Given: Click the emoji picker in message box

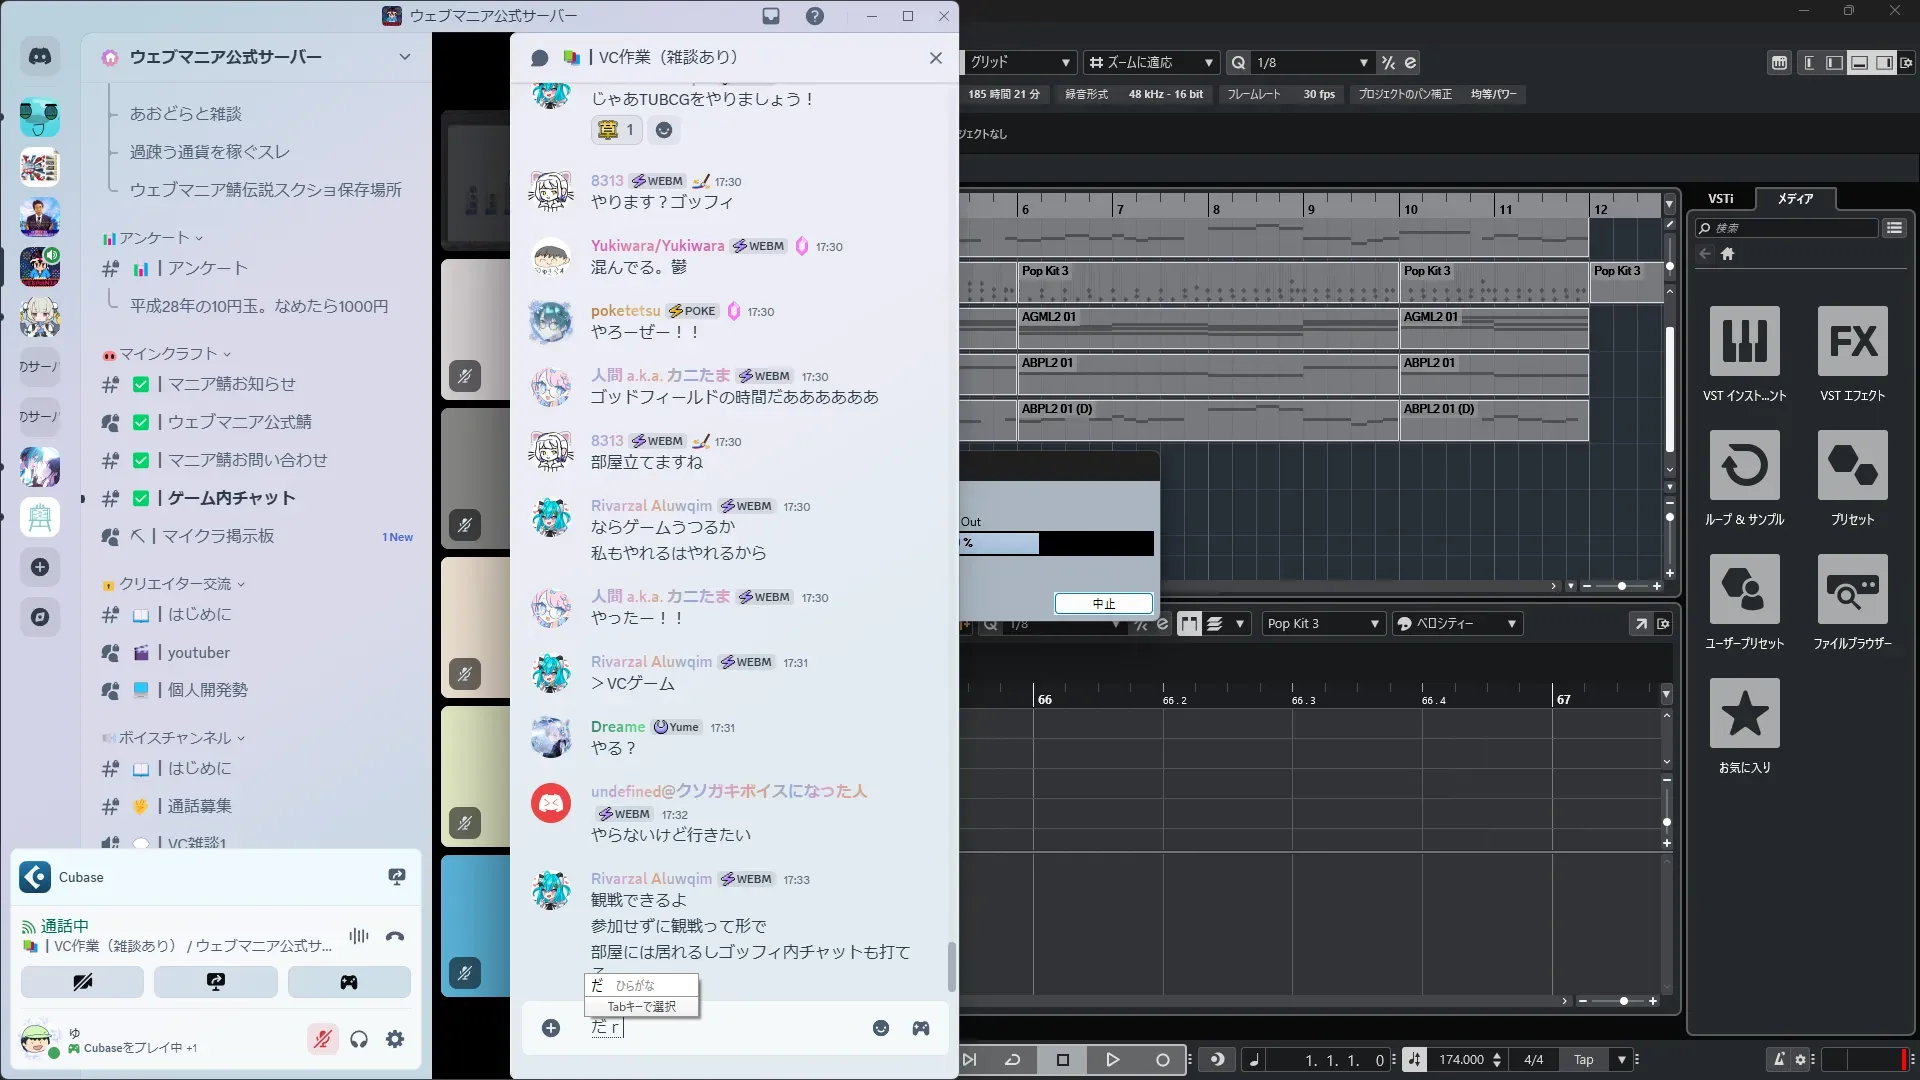Looking at the screenshot, I should tap(880, 1028).
